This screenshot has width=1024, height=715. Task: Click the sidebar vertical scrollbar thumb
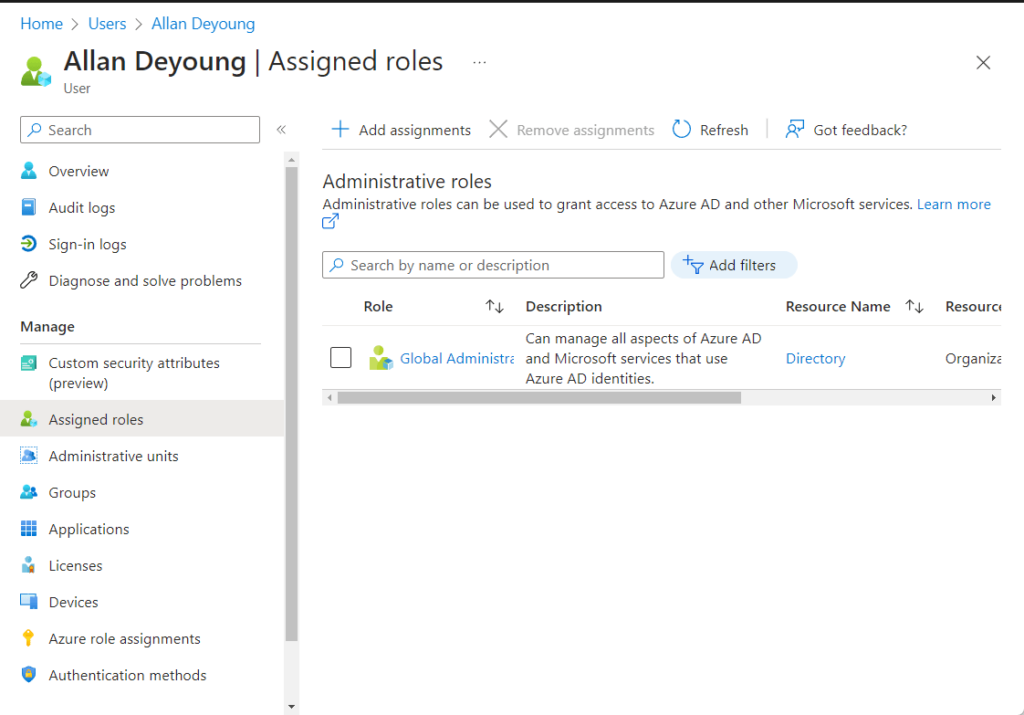click(x=291, y=404)
